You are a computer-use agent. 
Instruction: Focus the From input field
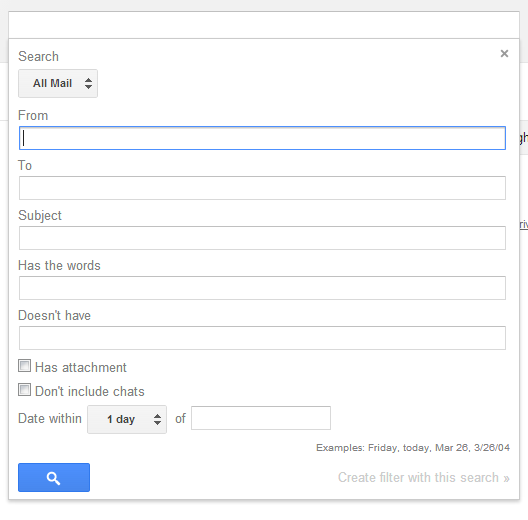[262, 138]
